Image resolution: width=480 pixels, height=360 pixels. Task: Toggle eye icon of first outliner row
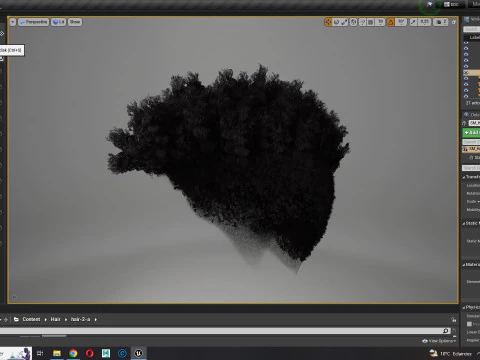pyautogui.click(x=466, y=42)
